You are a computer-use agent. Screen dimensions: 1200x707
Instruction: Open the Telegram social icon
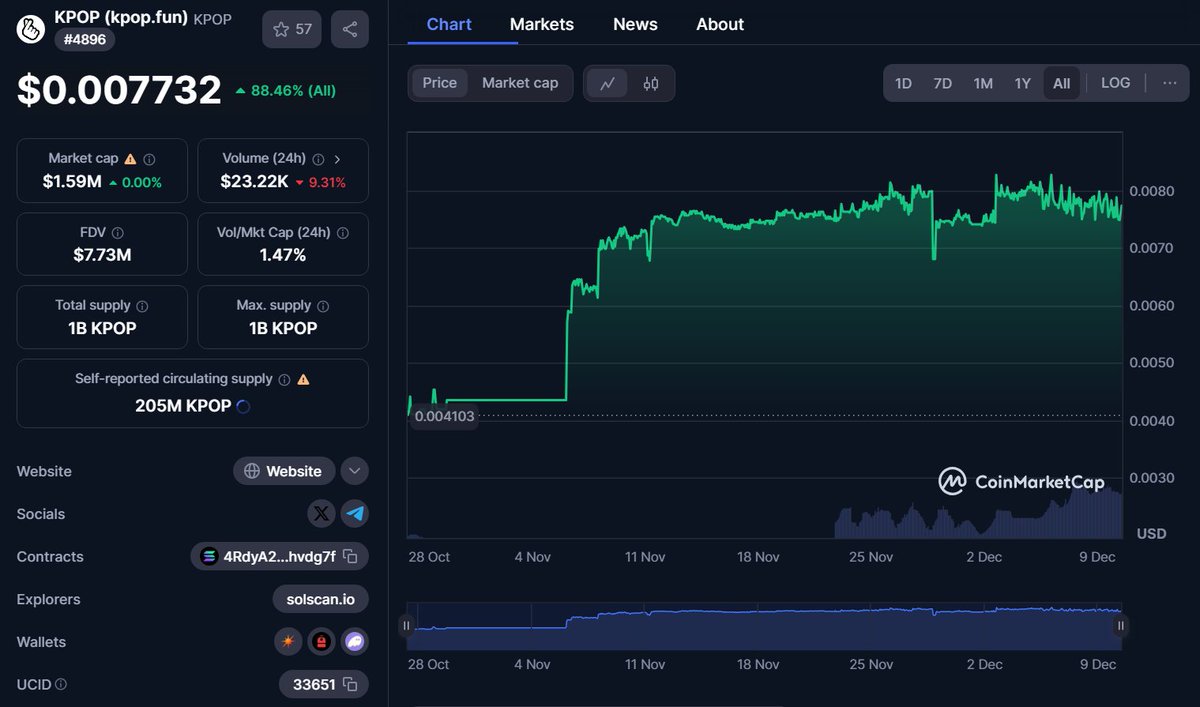pyautogui.click(x=355, y=514)
